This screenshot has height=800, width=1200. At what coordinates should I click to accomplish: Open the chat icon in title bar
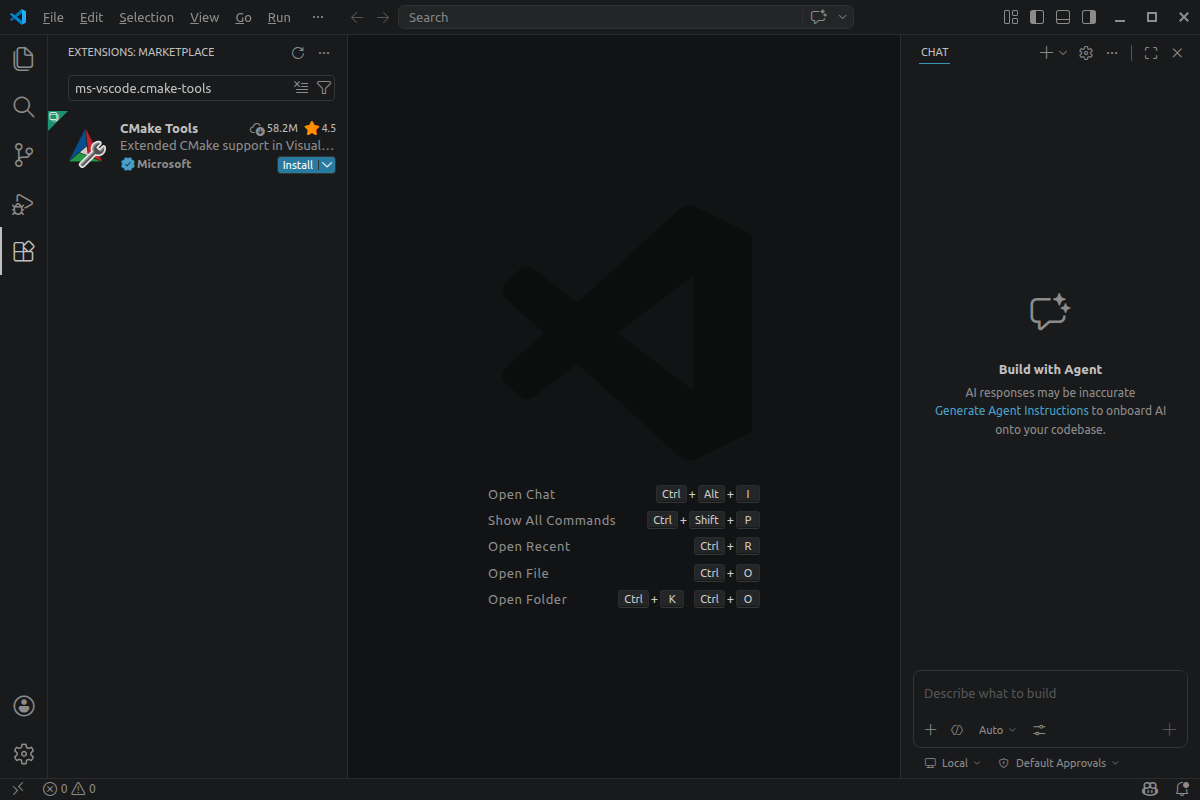point(819,17)
